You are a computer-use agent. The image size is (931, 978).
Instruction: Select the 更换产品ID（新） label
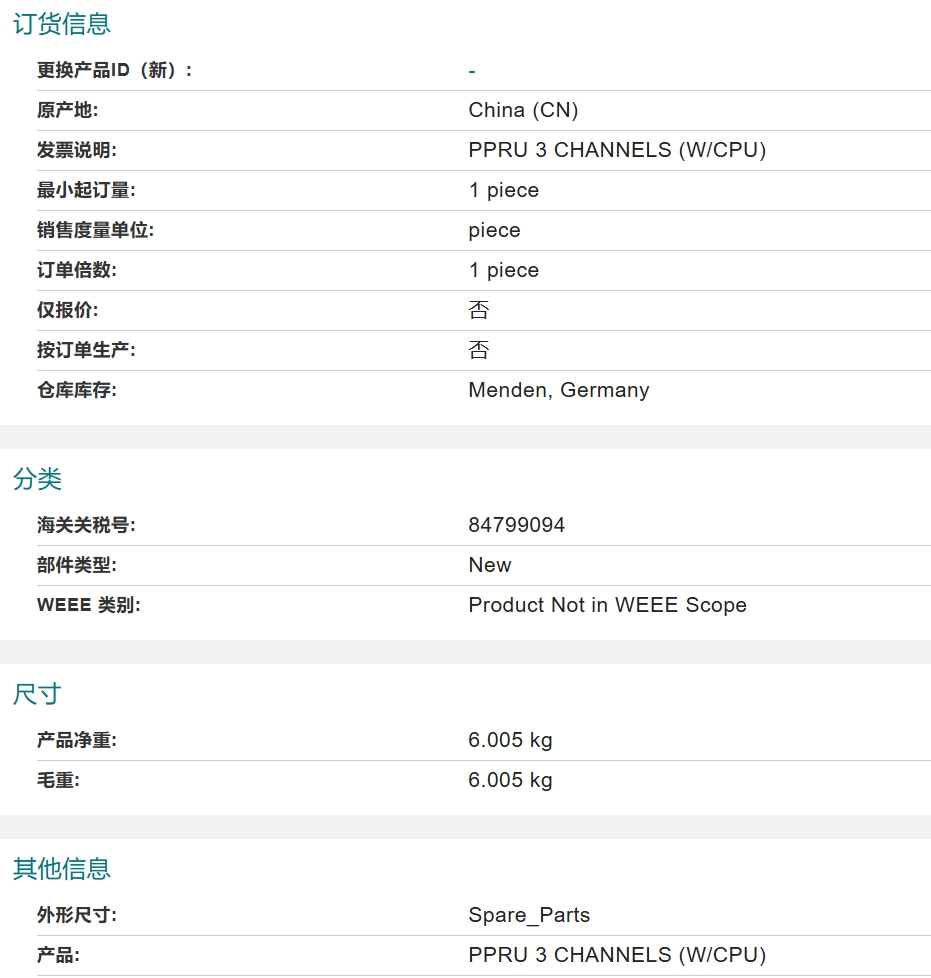pos(115,70)
